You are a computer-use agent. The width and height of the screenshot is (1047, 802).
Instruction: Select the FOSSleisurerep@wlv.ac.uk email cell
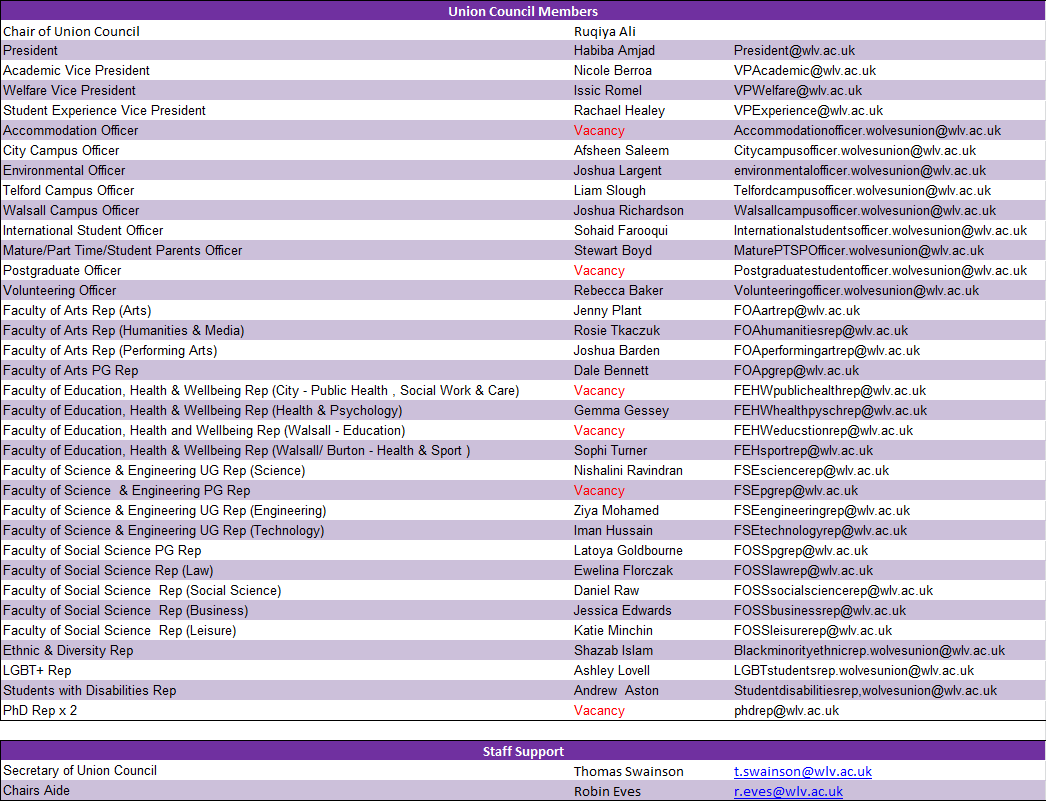click(x=813, y=632)
